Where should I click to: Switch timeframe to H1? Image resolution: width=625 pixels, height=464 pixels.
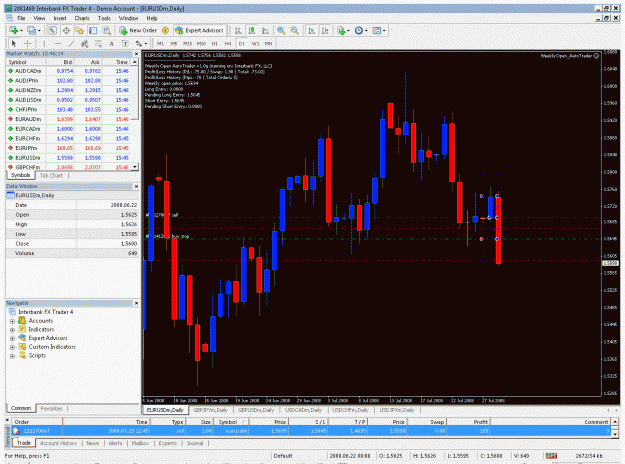point(214,43)
